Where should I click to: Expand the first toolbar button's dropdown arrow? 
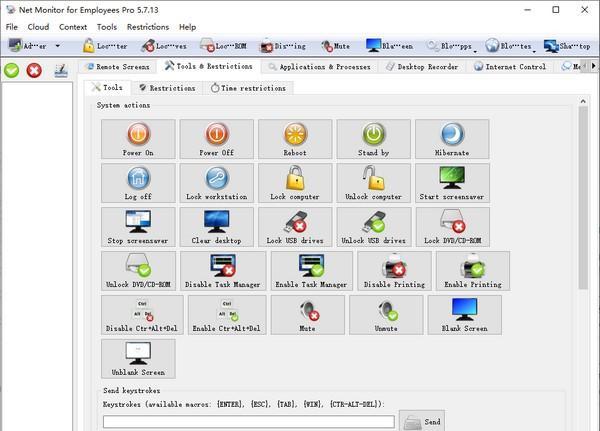tap(57, 45)
